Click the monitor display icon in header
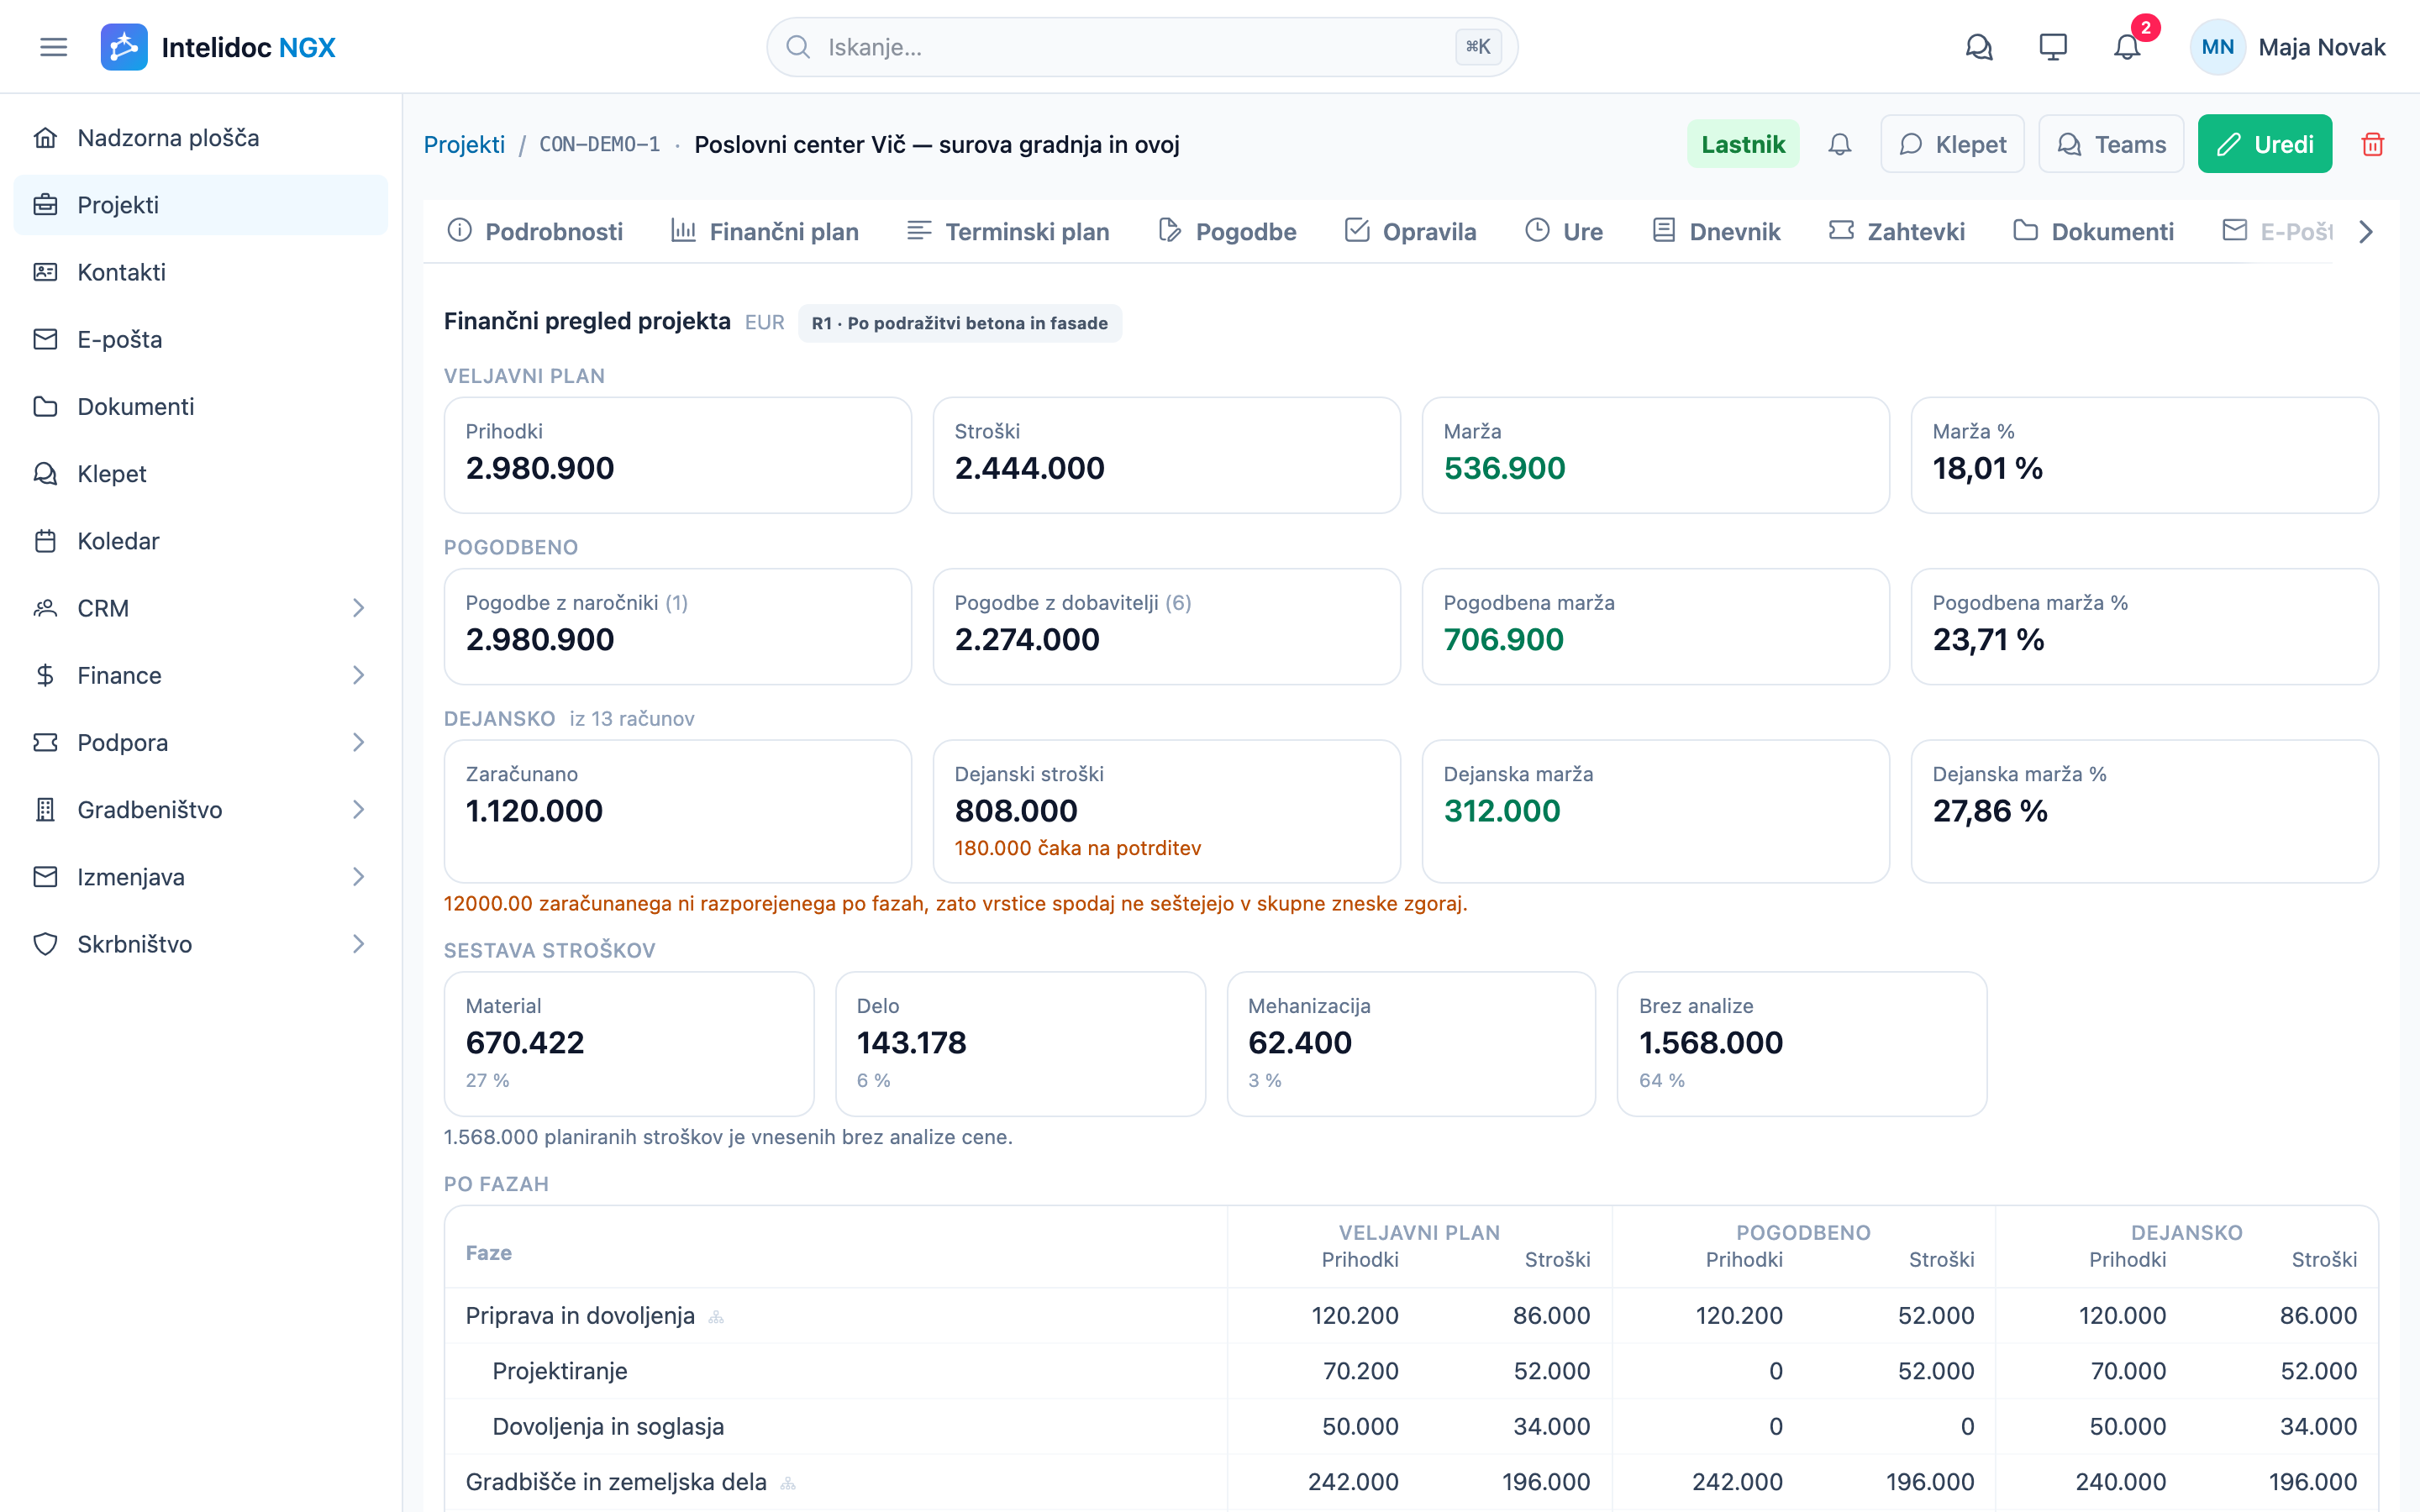 tap(2053, 47)
